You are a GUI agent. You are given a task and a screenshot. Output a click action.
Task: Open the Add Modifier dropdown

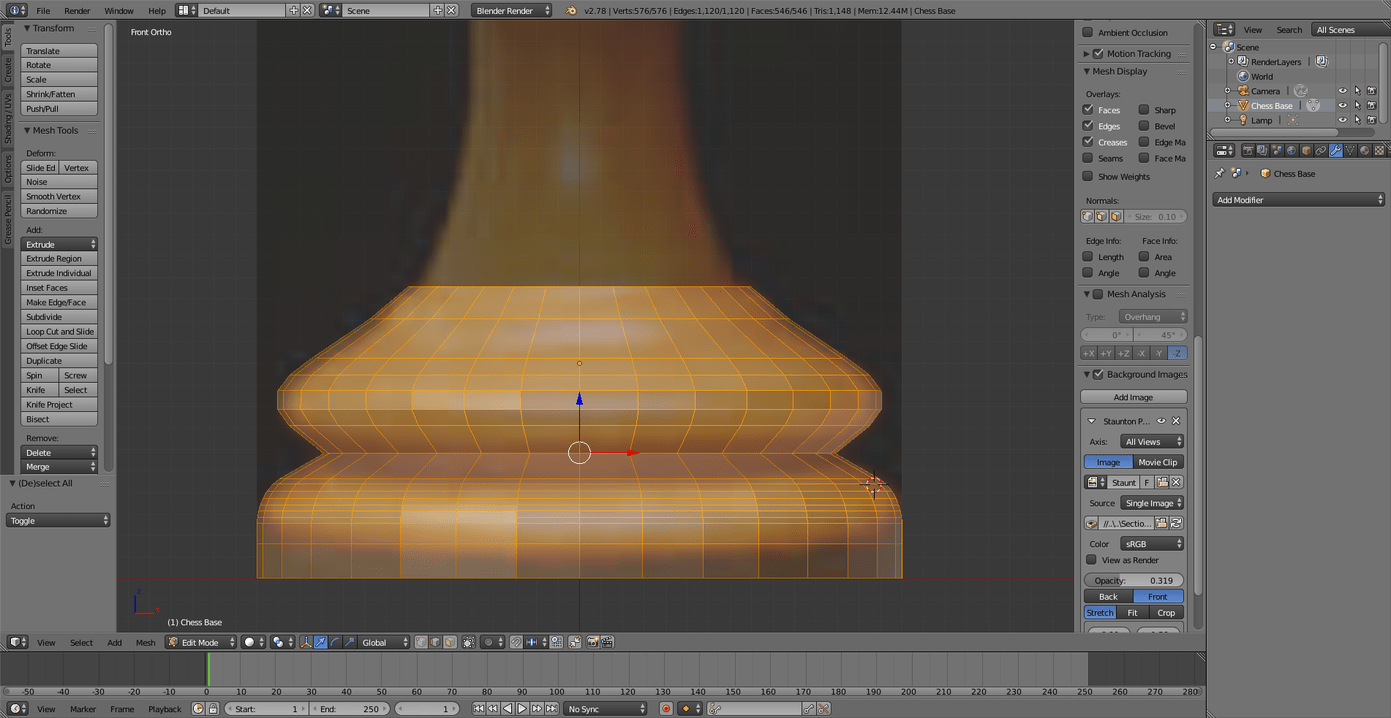[1299, 200]
